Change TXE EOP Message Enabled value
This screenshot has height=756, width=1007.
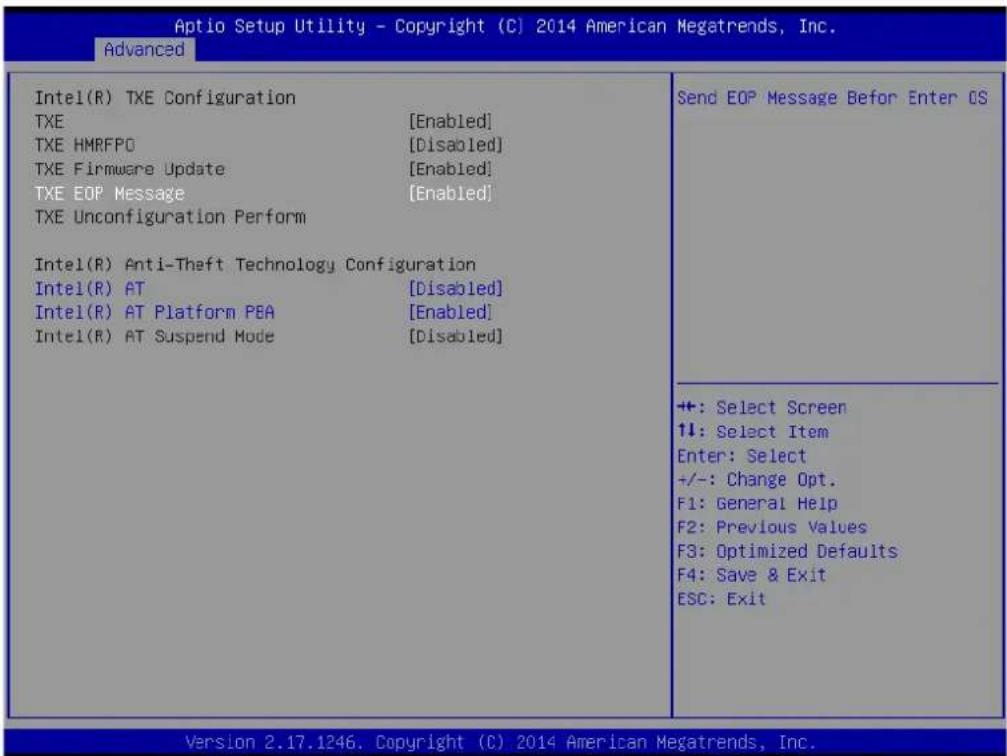point(450,193)
